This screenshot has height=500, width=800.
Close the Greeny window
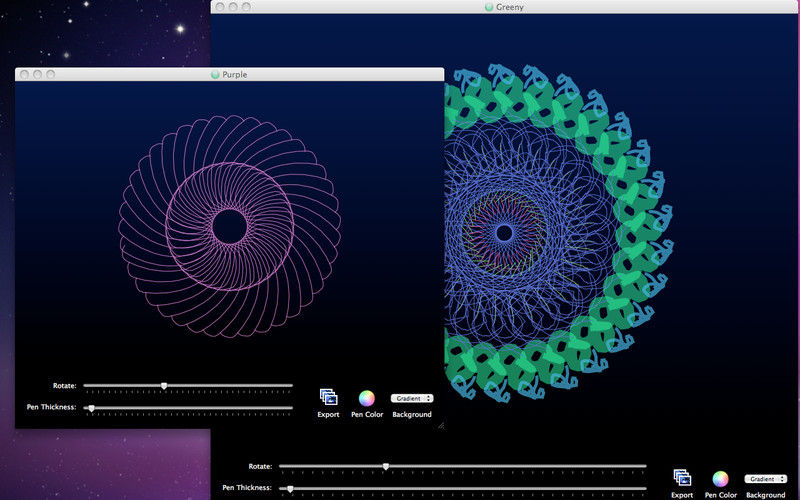click(x=220, y=7)
